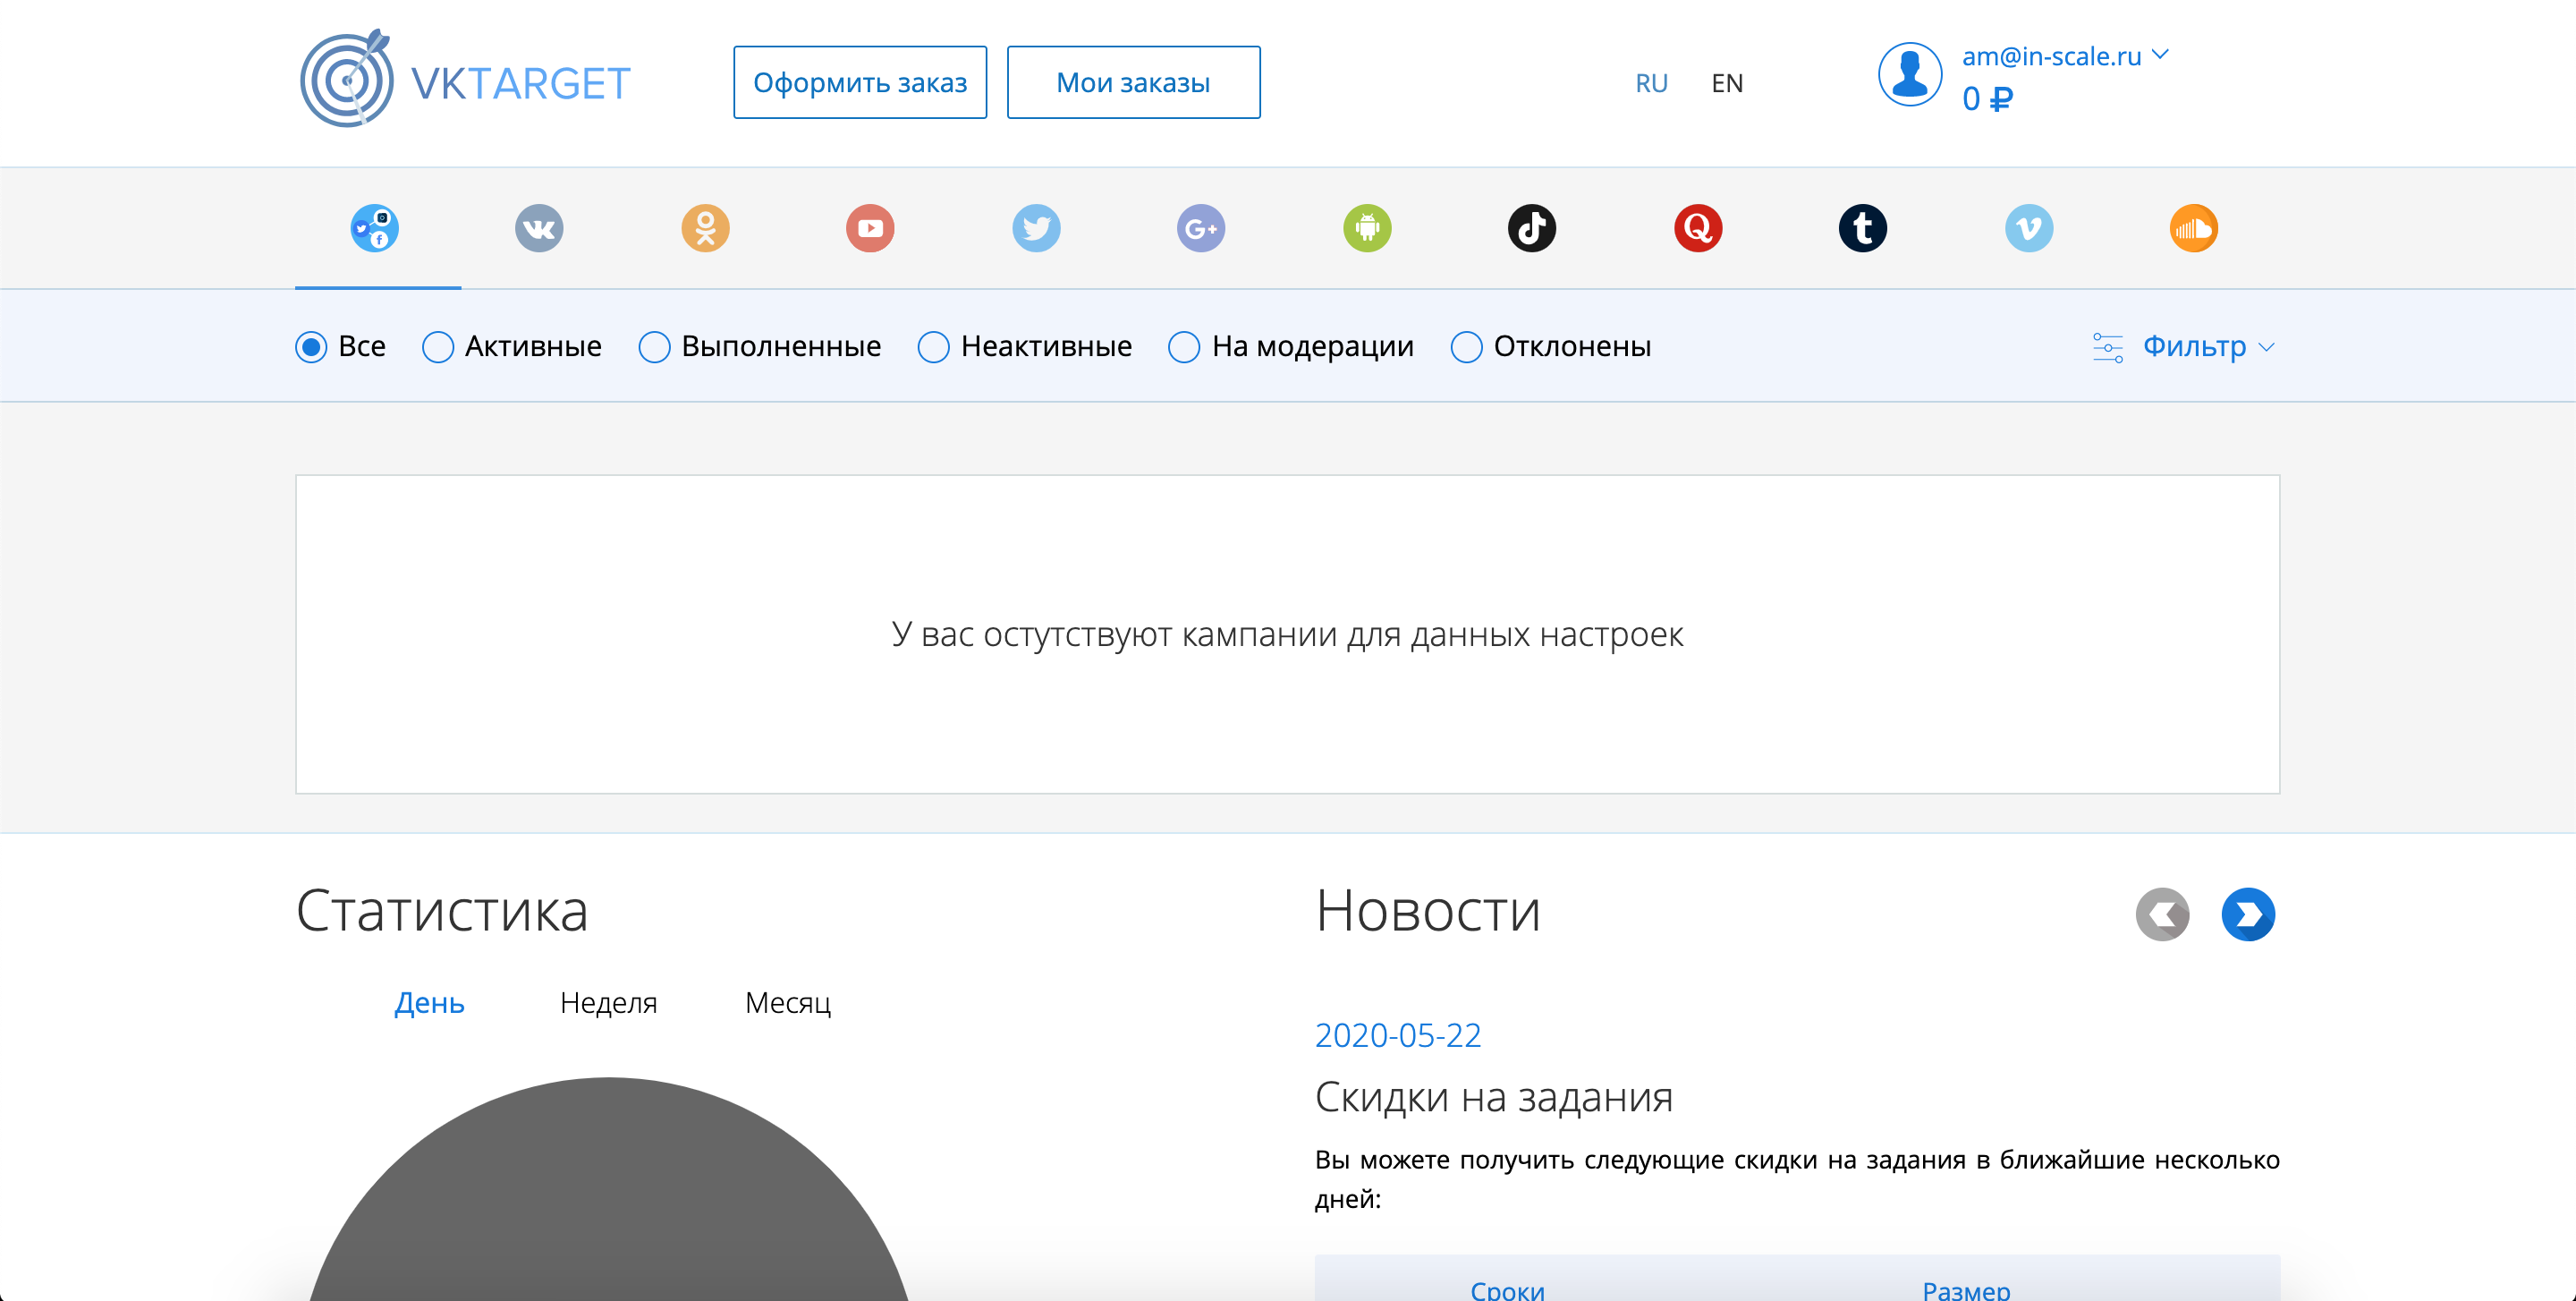Viewport: 2576px width, 1301px height.
Task: Click the Новости heading
Action: click(x=1427, y=911)
